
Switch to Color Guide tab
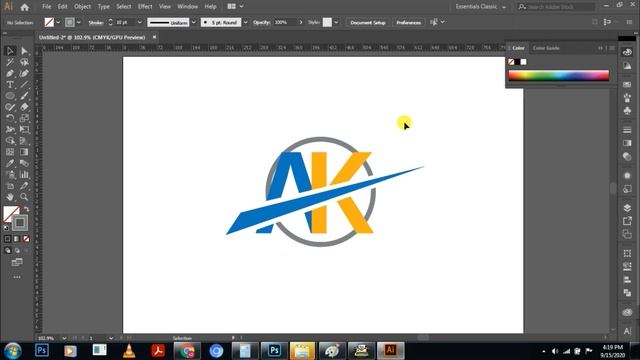[x=546, y=48]
